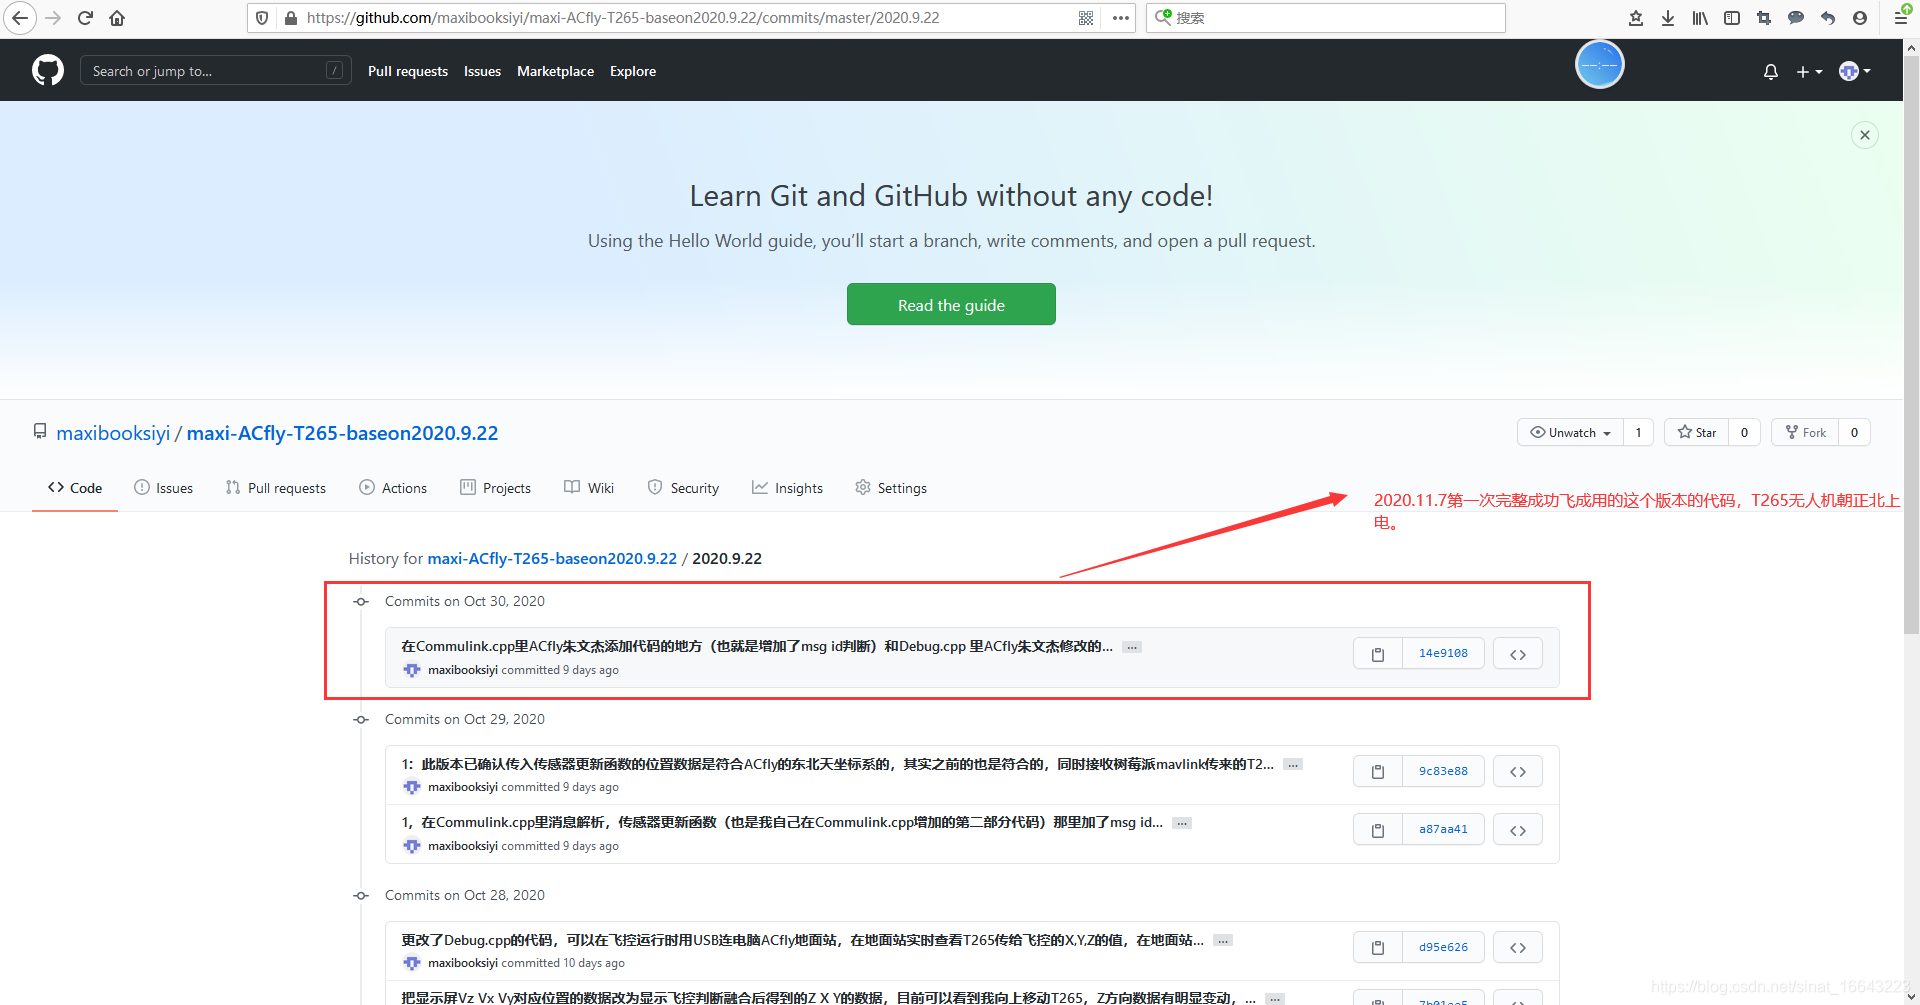Copy full SHA for commit 14e9108
The height and width of the screenshot is (1005, 1920).
click(1378, 654)
